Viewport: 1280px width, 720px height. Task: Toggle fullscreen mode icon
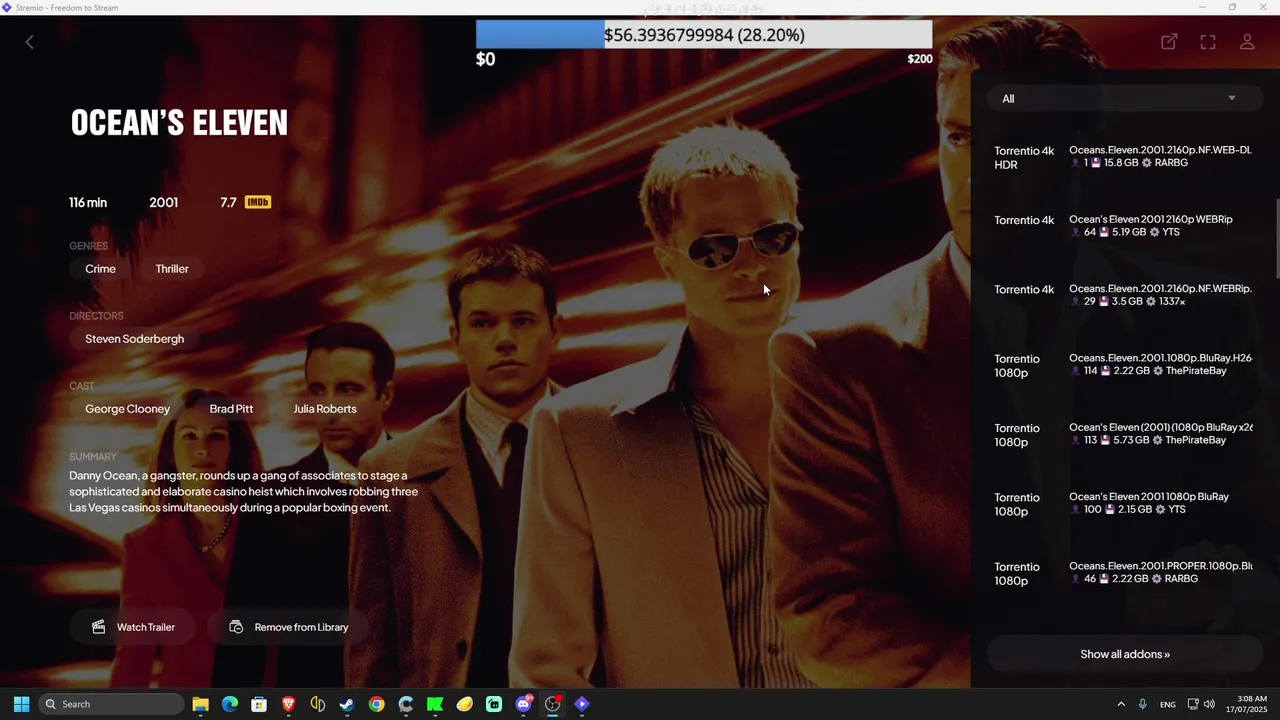[1208, 42]
